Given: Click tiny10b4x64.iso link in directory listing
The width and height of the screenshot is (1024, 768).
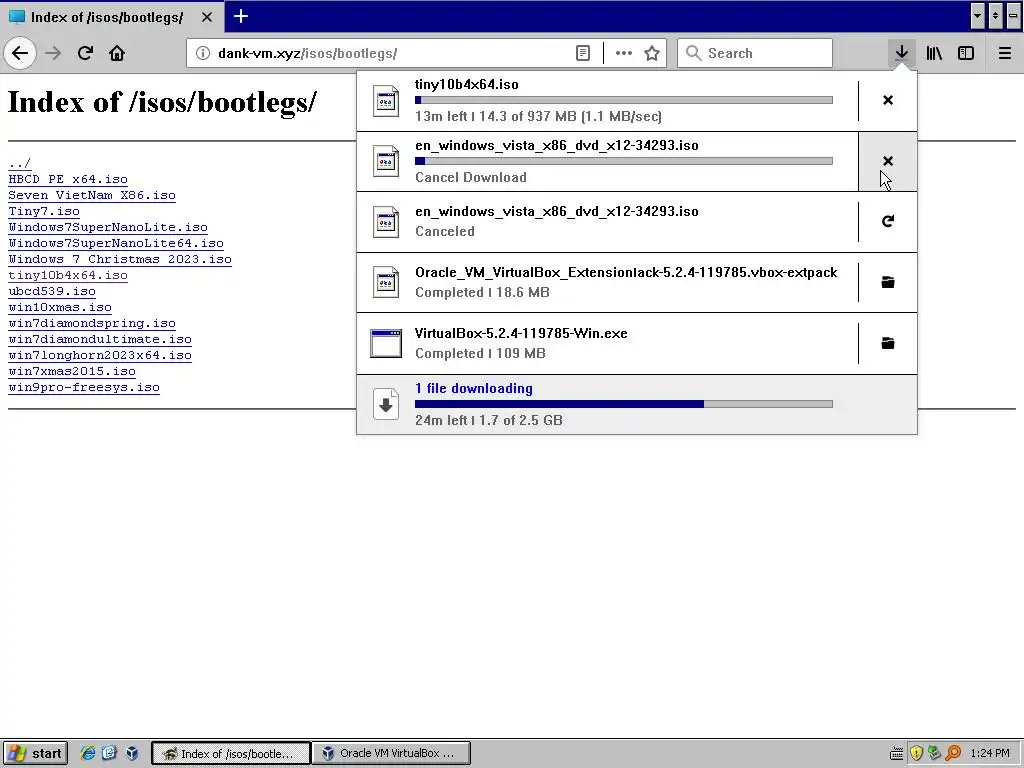Looking at the screenshot, I should tap(68, 275).
